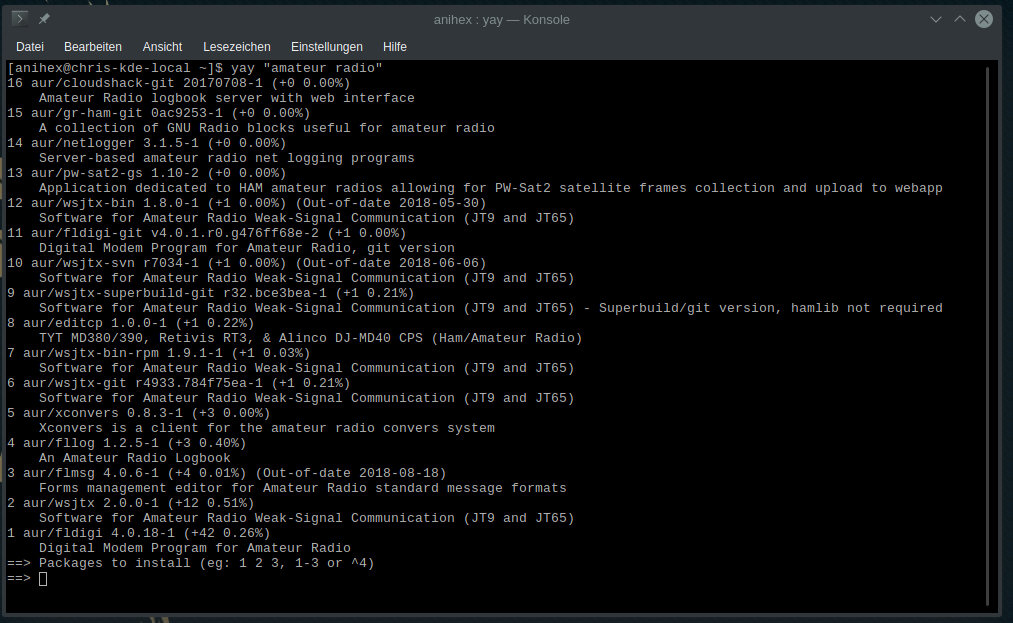
Task: Open the Bearbeiten menu
Action: coord(92,47)
